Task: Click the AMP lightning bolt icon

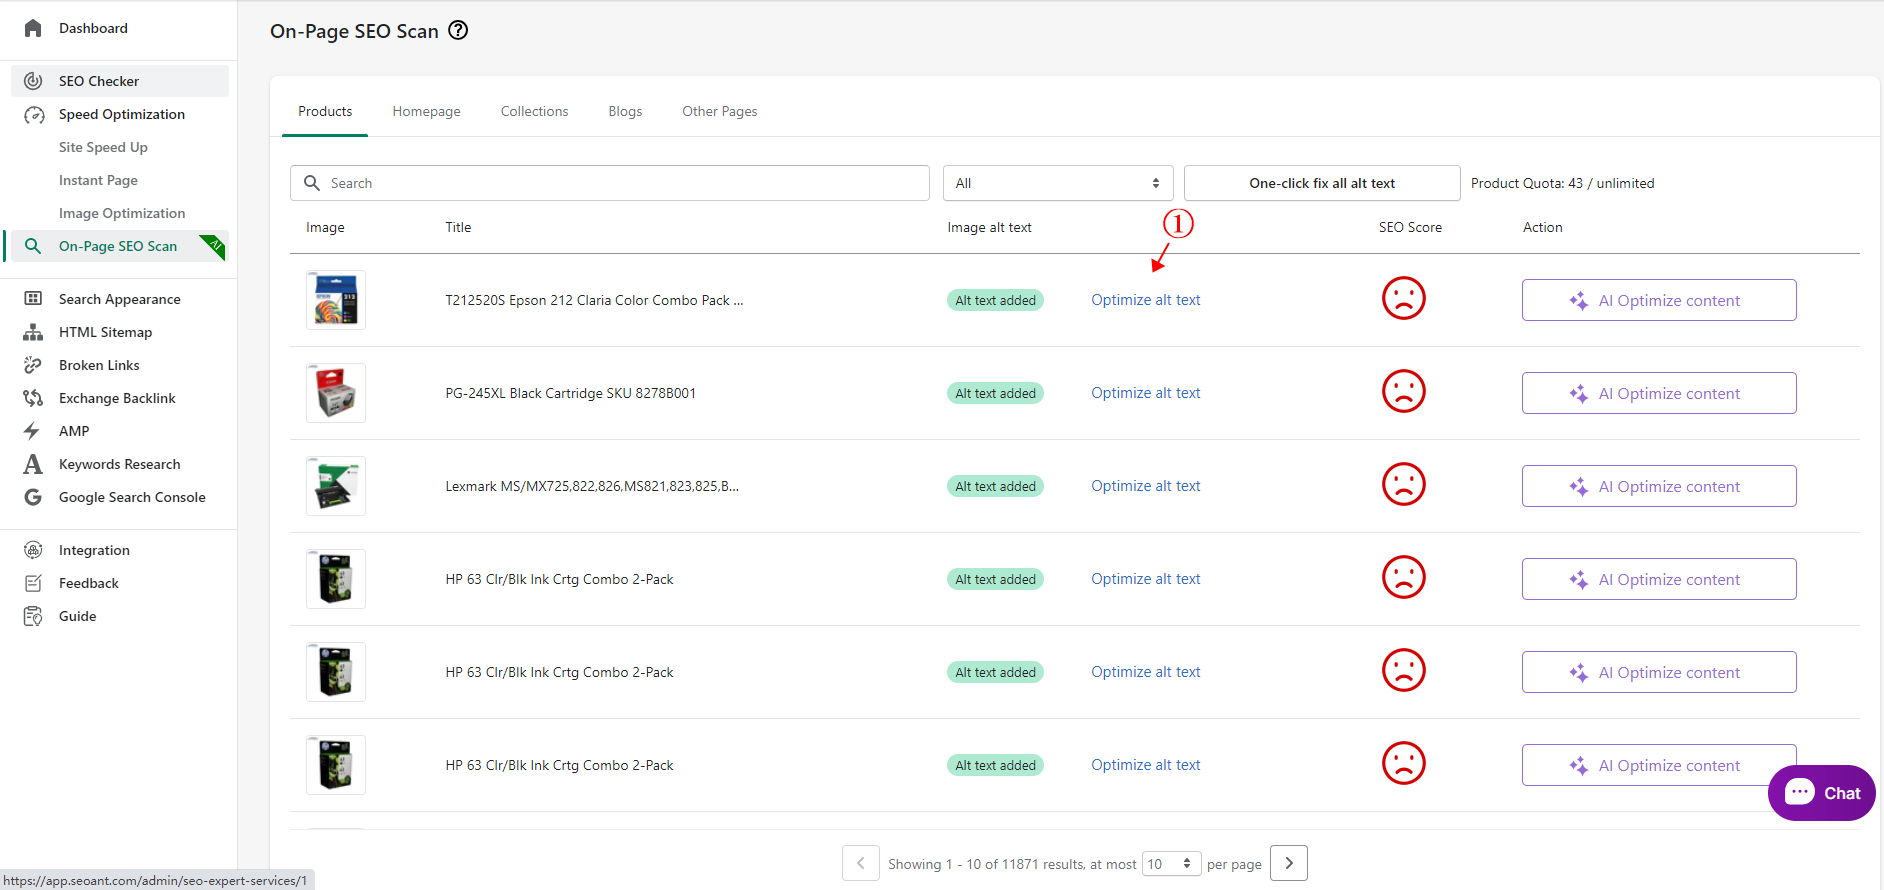Action: point(33,431)
